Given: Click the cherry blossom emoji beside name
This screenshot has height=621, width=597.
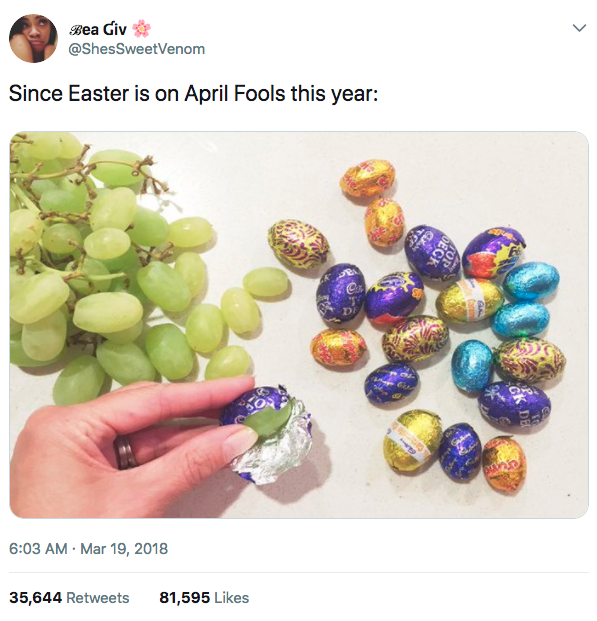Looking at the screenshot, I should (x=141, y=29).
